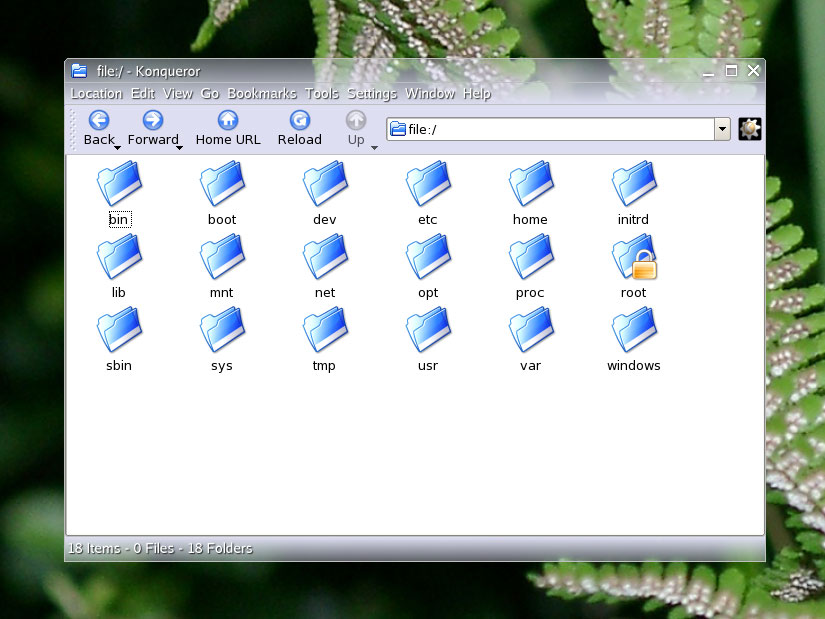825x619 pixels.
Task: Select the opt folder icon
Action: (428, 256)
